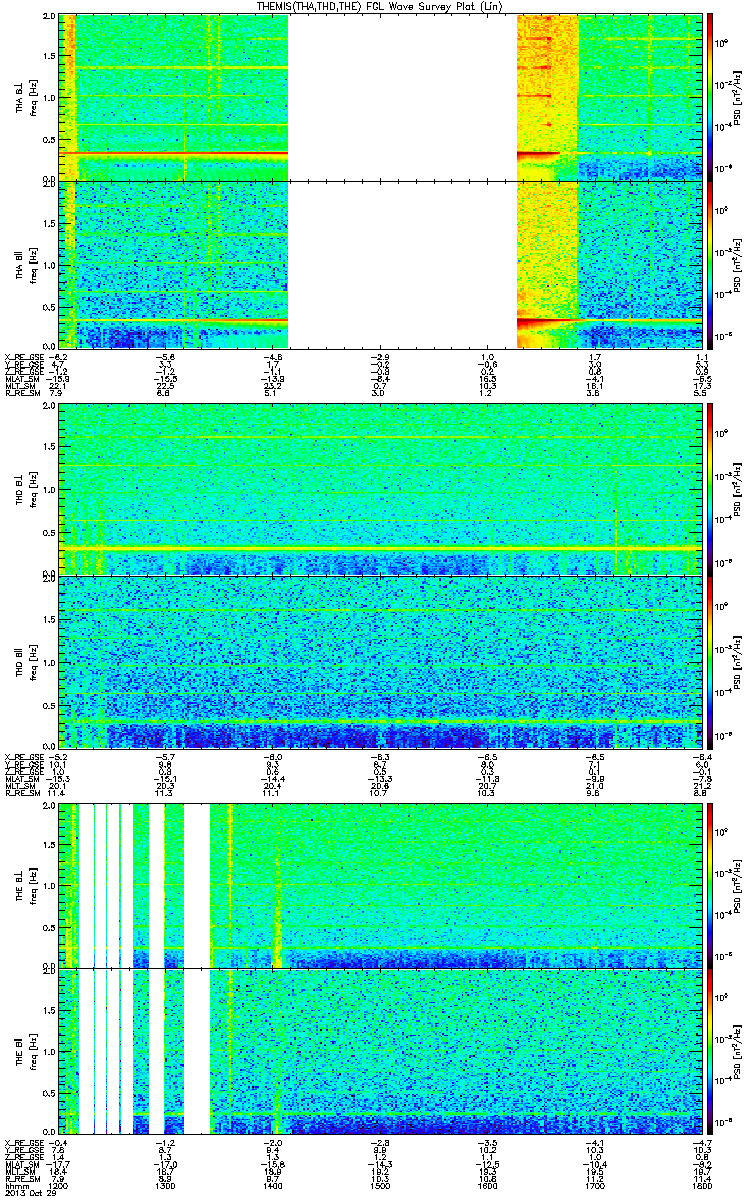Image resolution: width=750 pixels, height=1200 pixels.
Task: Select the THD BL axis label
Action: click(x=21, y=488)
